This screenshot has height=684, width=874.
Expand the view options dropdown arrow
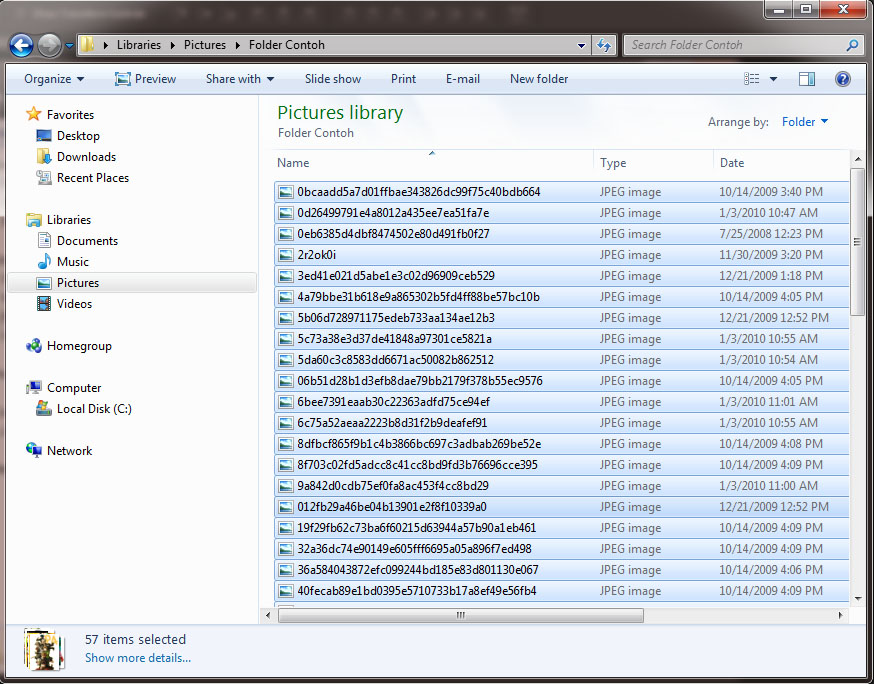(773, 79)
